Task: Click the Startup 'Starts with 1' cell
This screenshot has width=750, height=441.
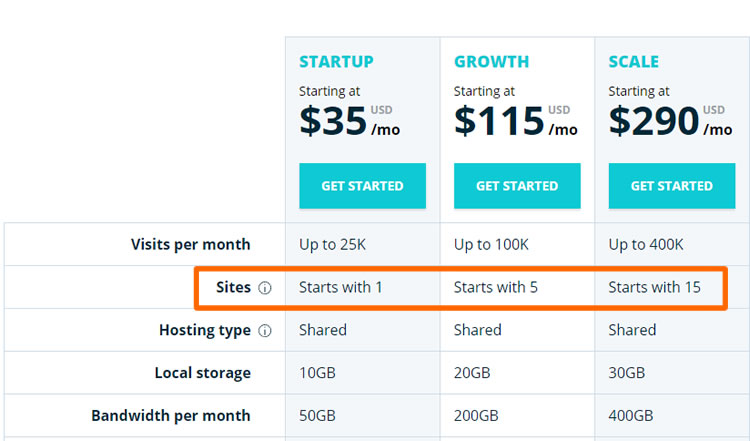Action: (341, 287)
